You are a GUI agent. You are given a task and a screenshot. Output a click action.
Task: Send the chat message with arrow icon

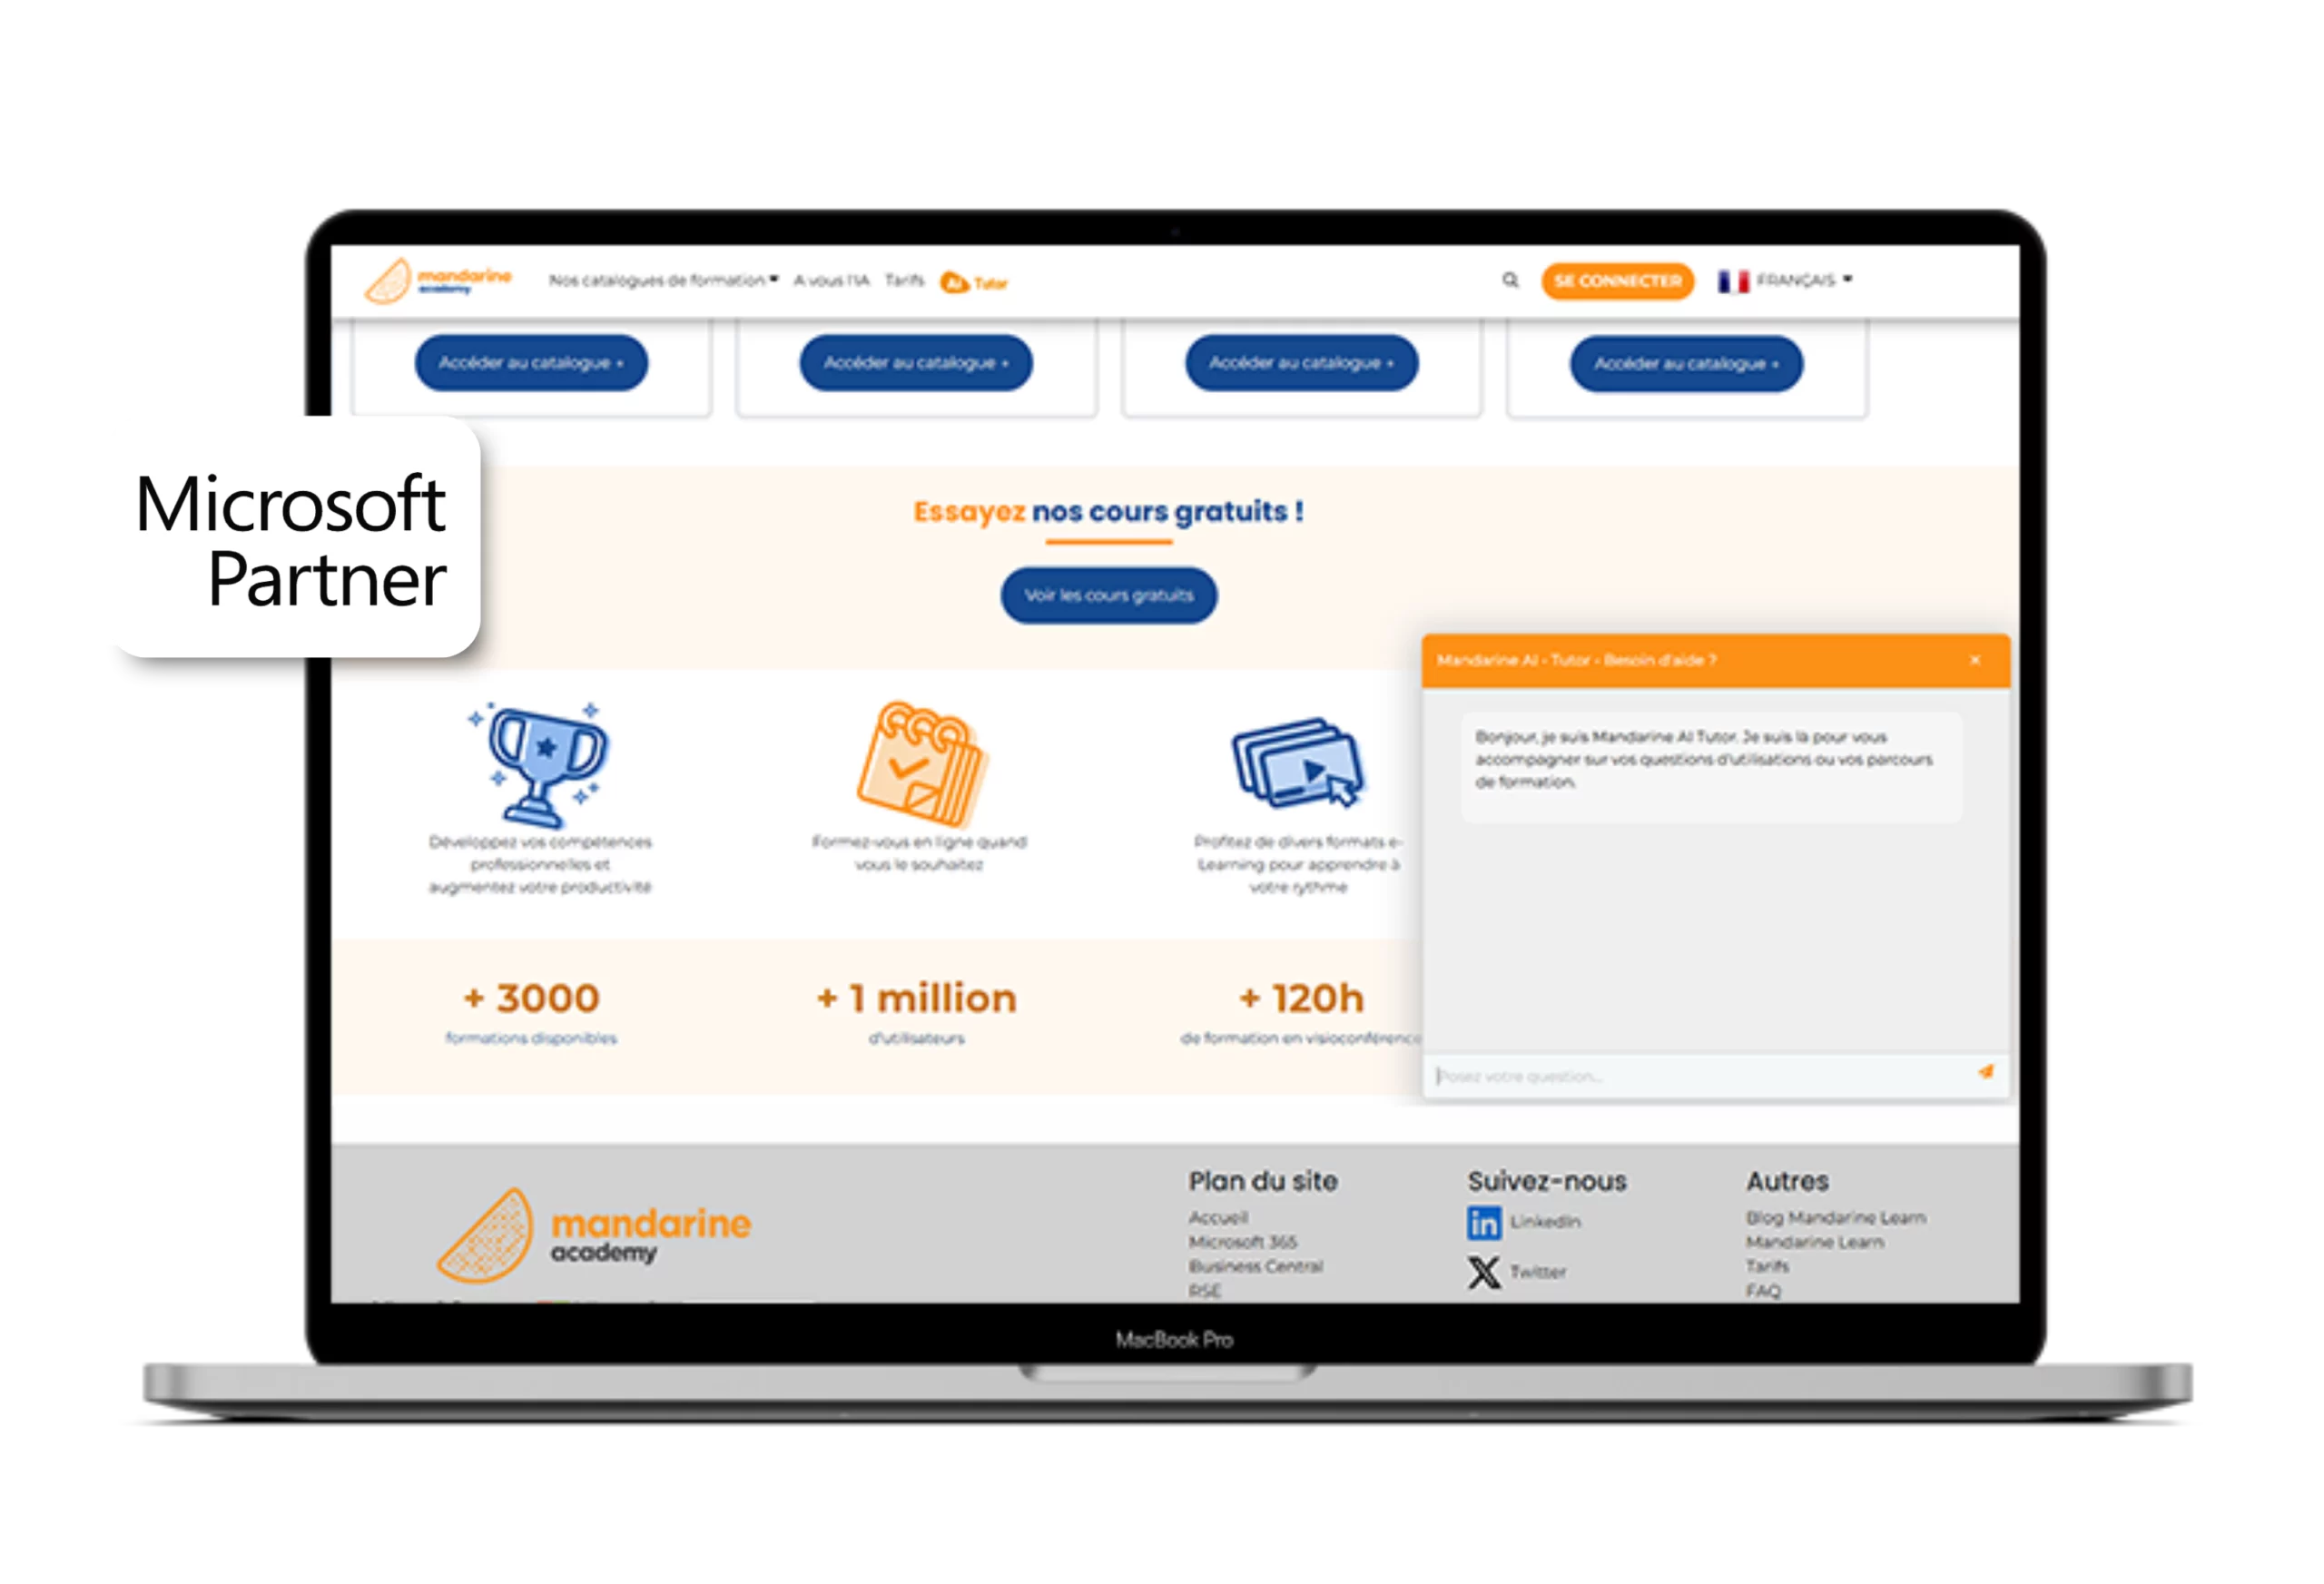click(x=1985, y=1072)
